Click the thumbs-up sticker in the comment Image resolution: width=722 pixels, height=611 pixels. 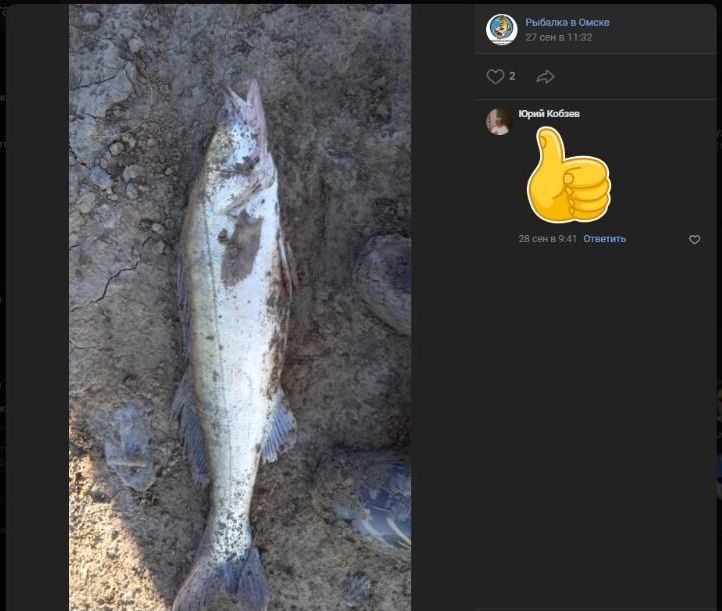click(x=567, y=176)
